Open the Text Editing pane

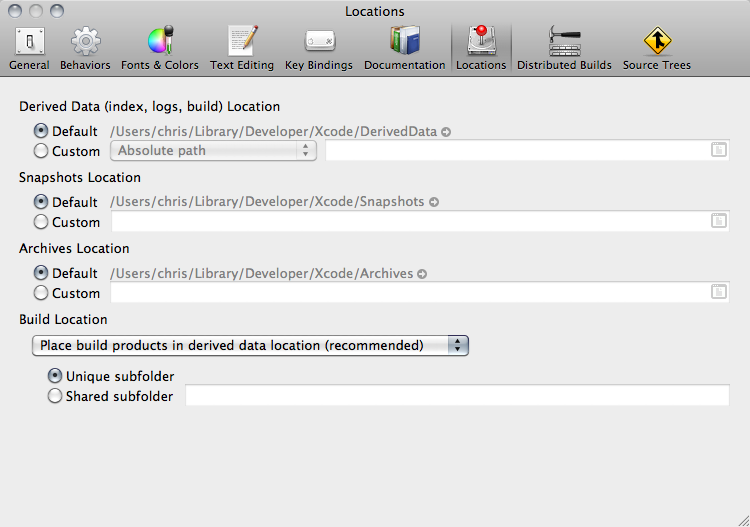click(242, 49)
